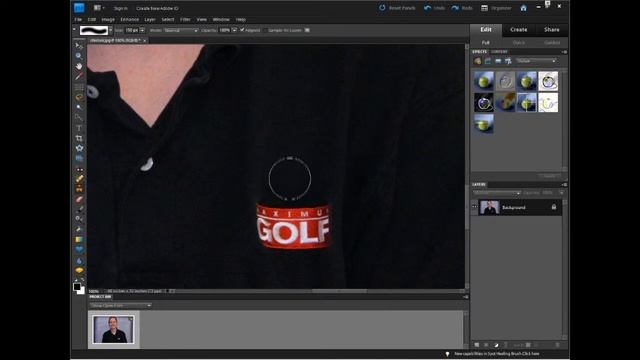Select the Spot Healing Brush tool
Viewport: 640px width, 360px height.
(79, 179)
